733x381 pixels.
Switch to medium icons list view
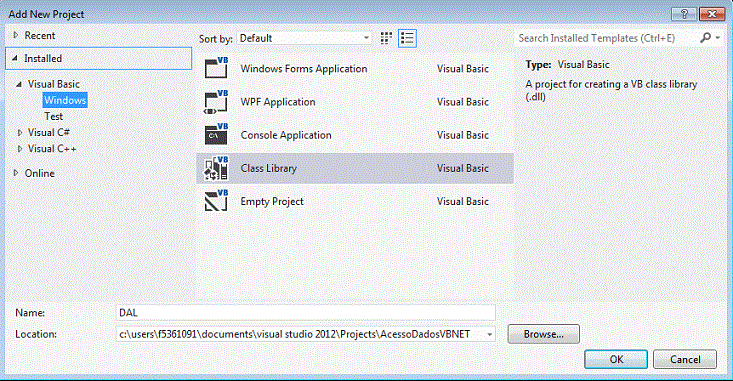407,38
